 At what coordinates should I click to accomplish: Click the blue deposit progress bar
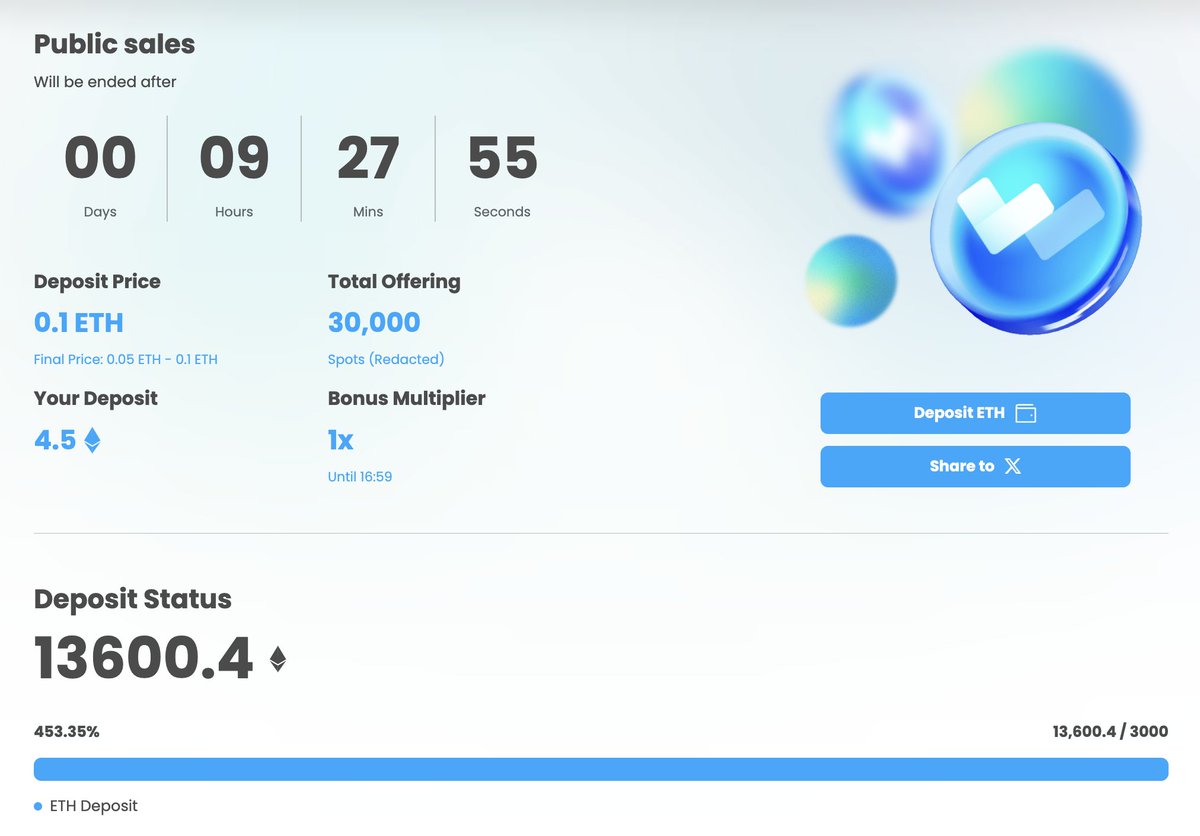(x=601, y=769)
